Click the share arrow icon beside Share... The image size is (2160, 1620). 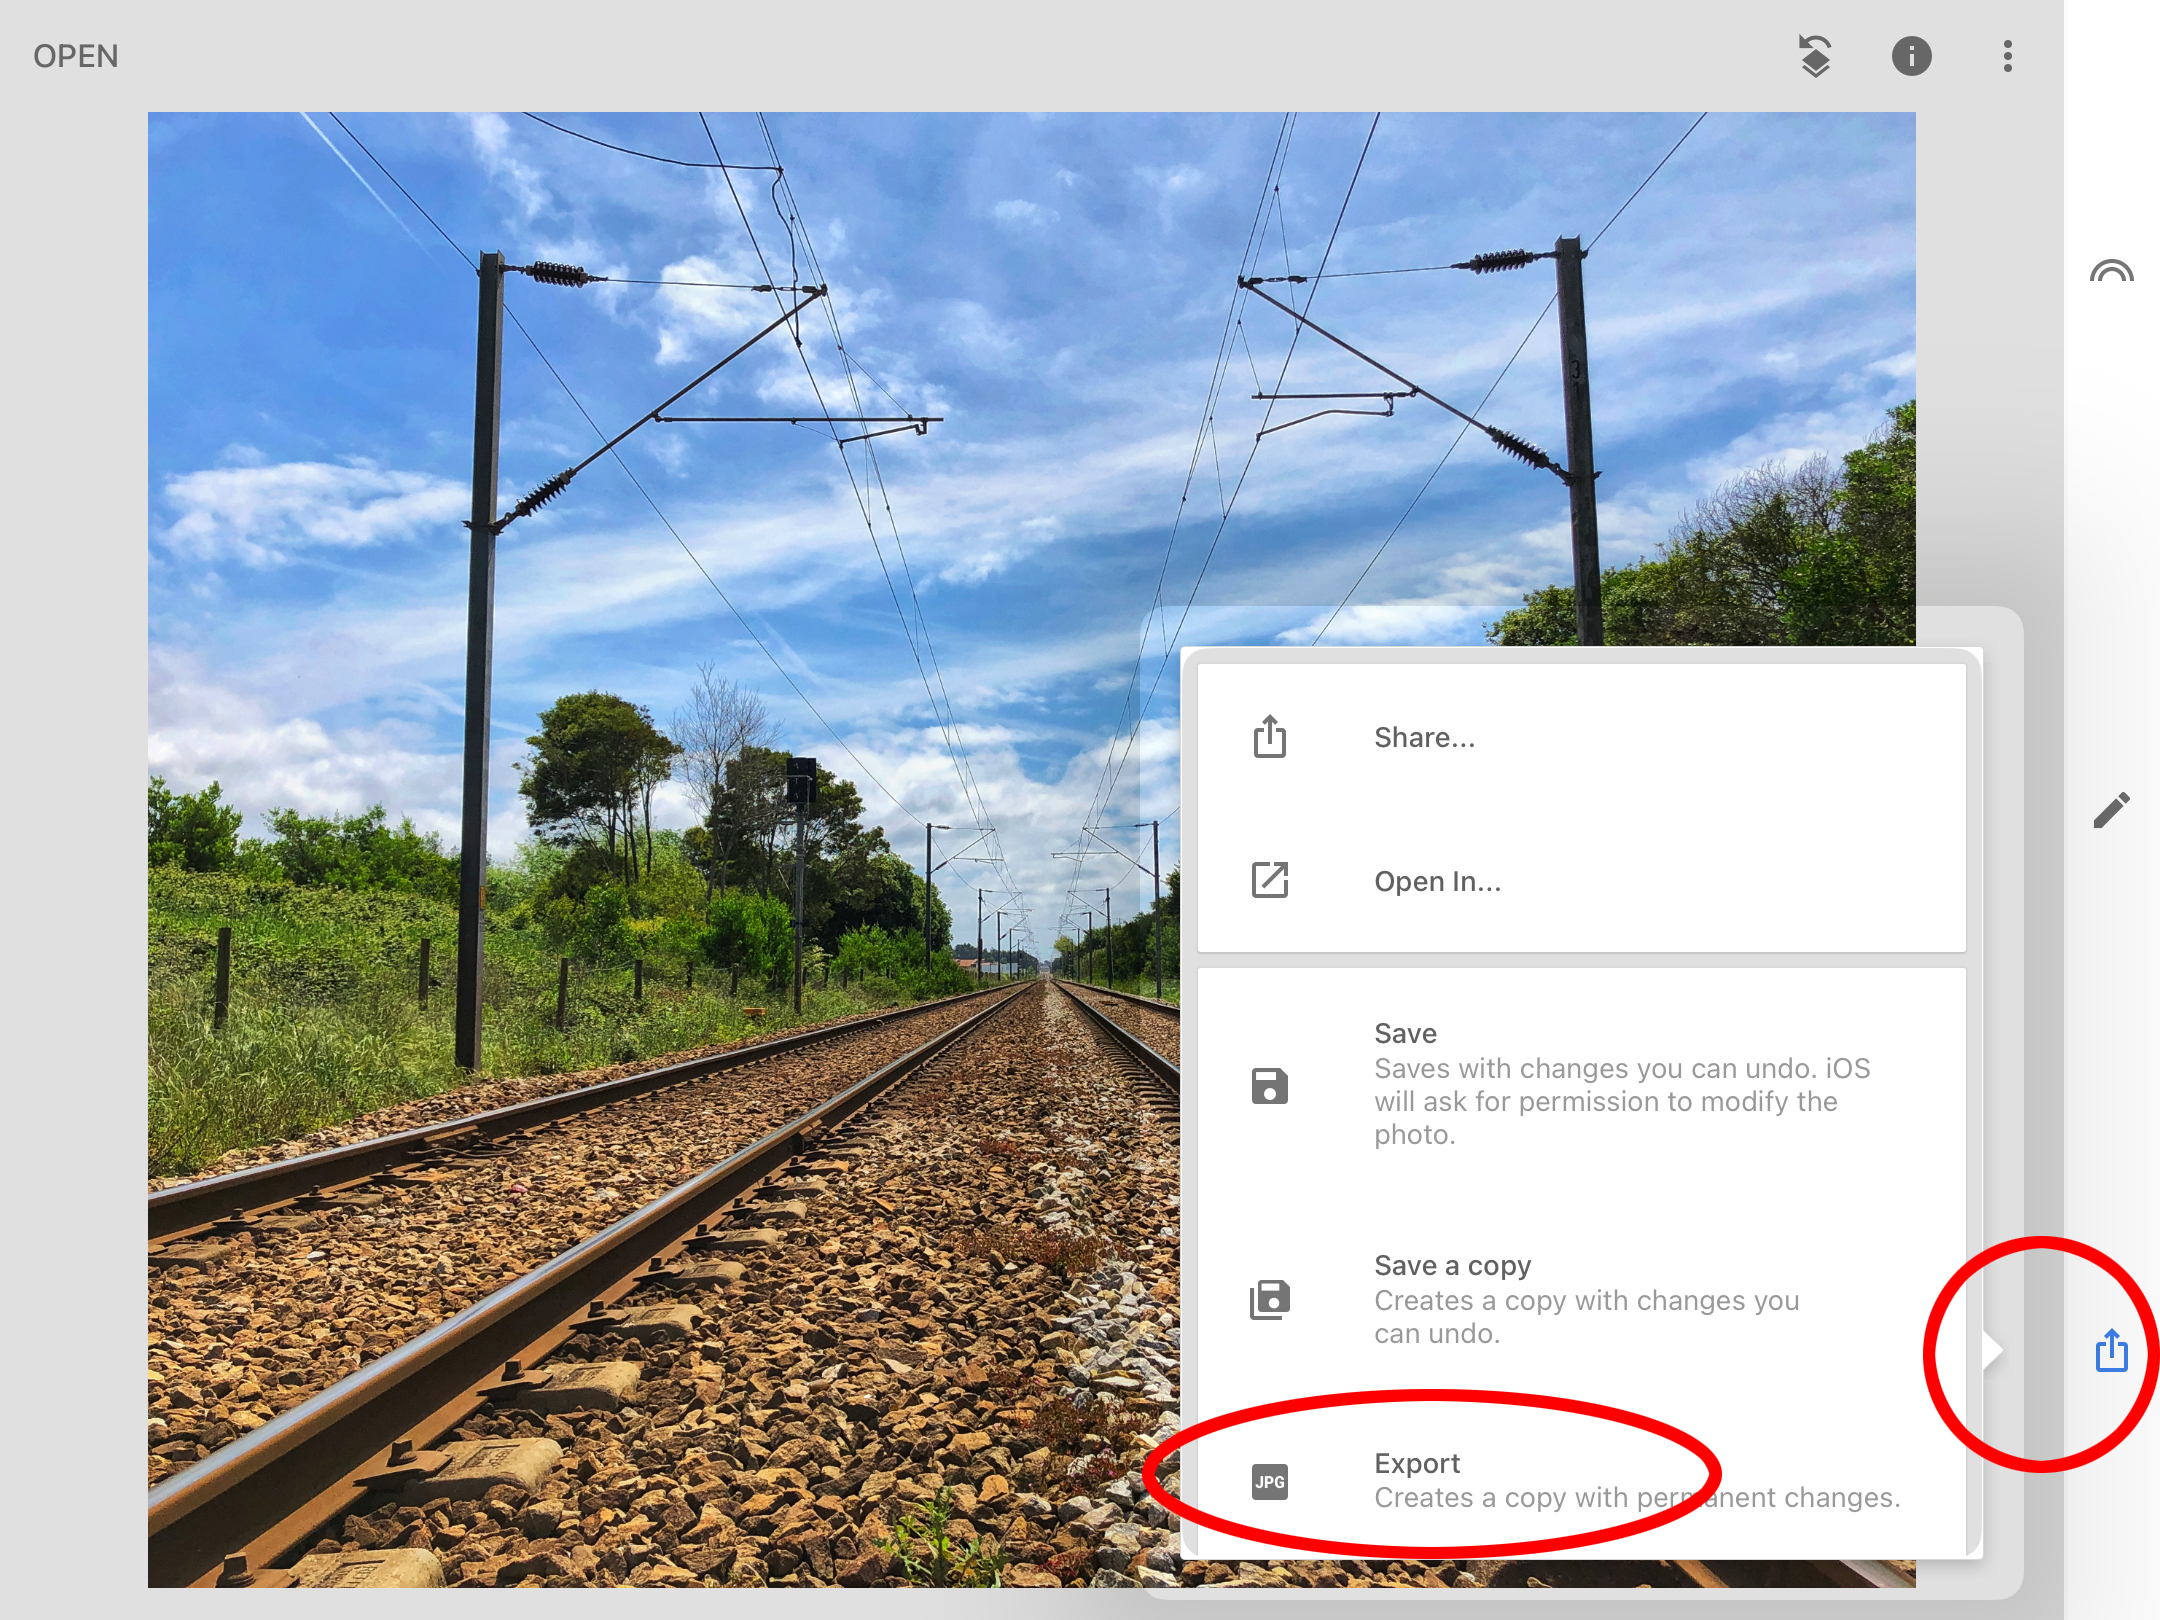pos(1270,737)
